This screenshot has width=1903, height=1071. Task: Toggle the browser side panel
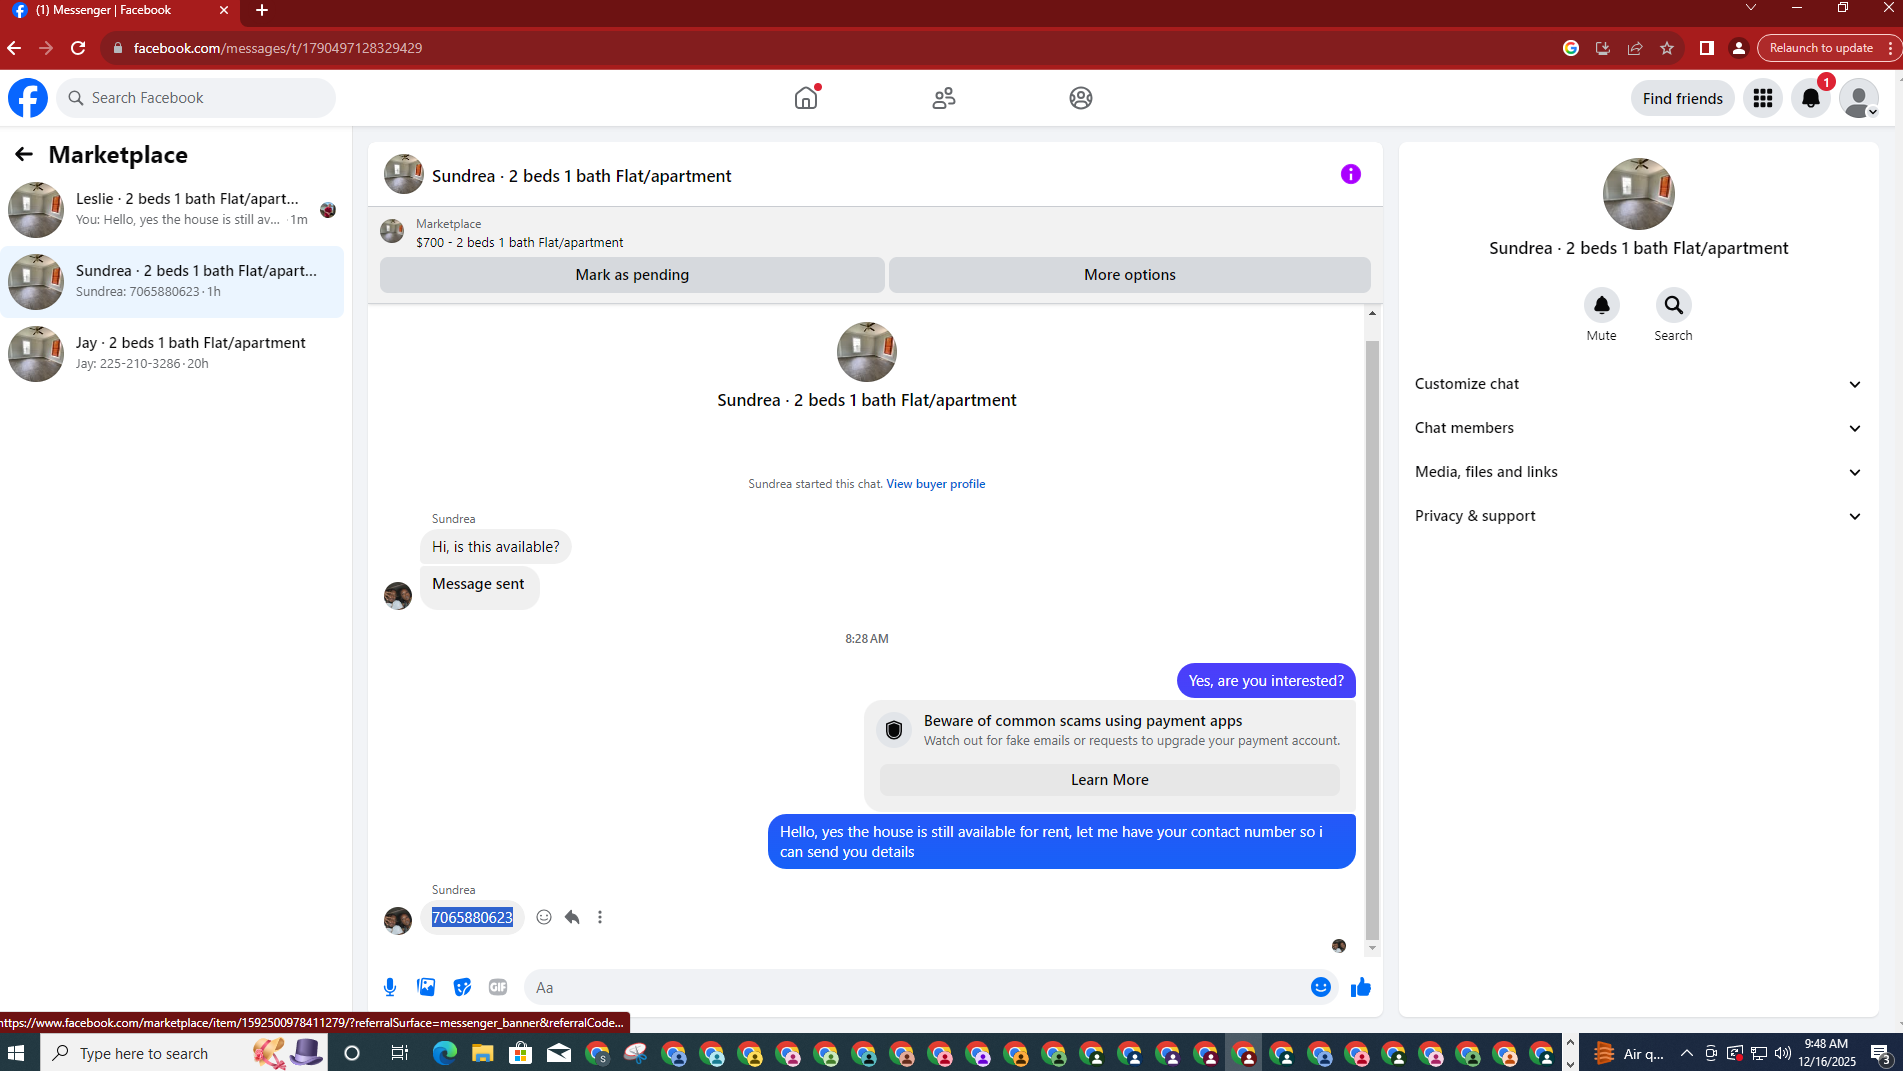coord(1707,48)
